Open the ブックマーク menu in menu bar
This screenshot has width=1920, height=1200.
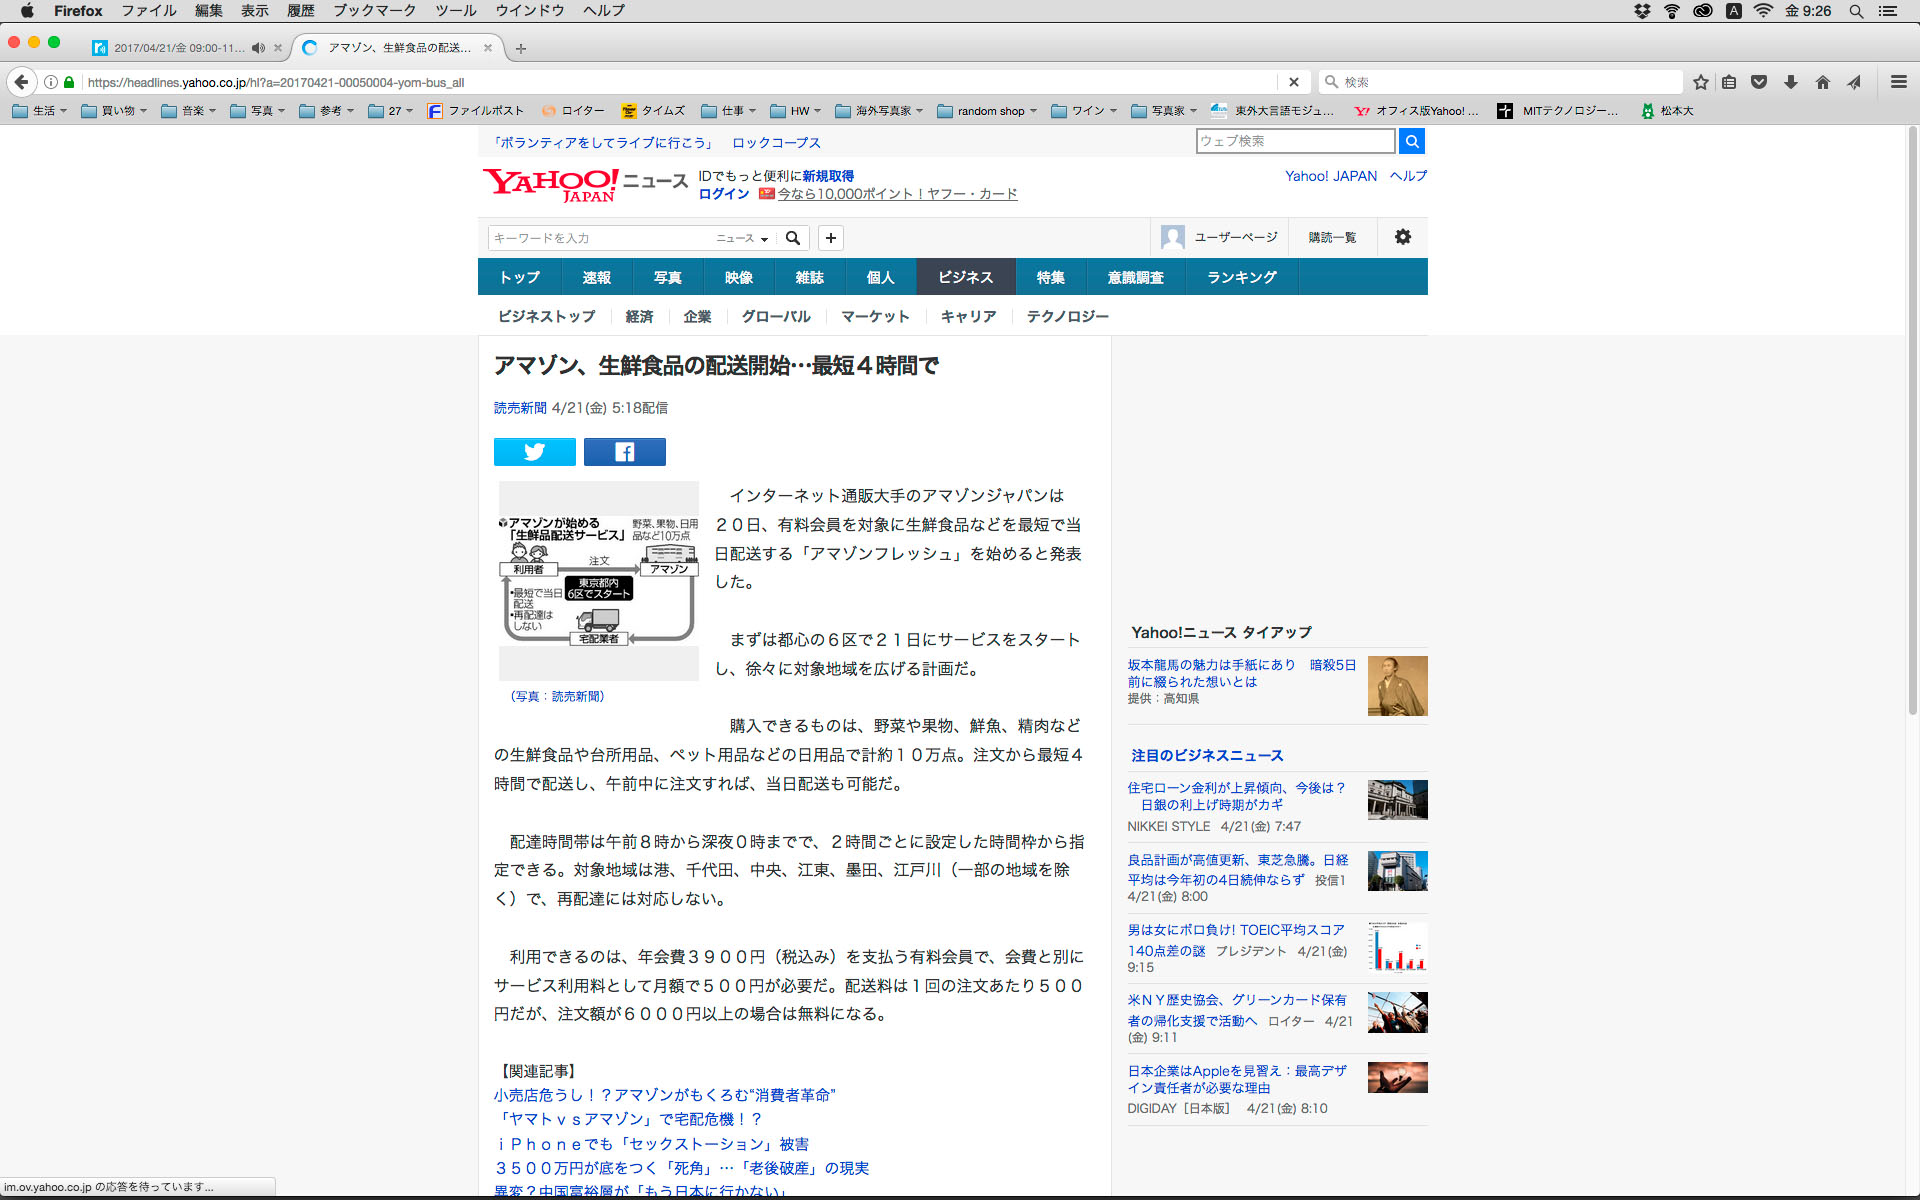point(374,11)
